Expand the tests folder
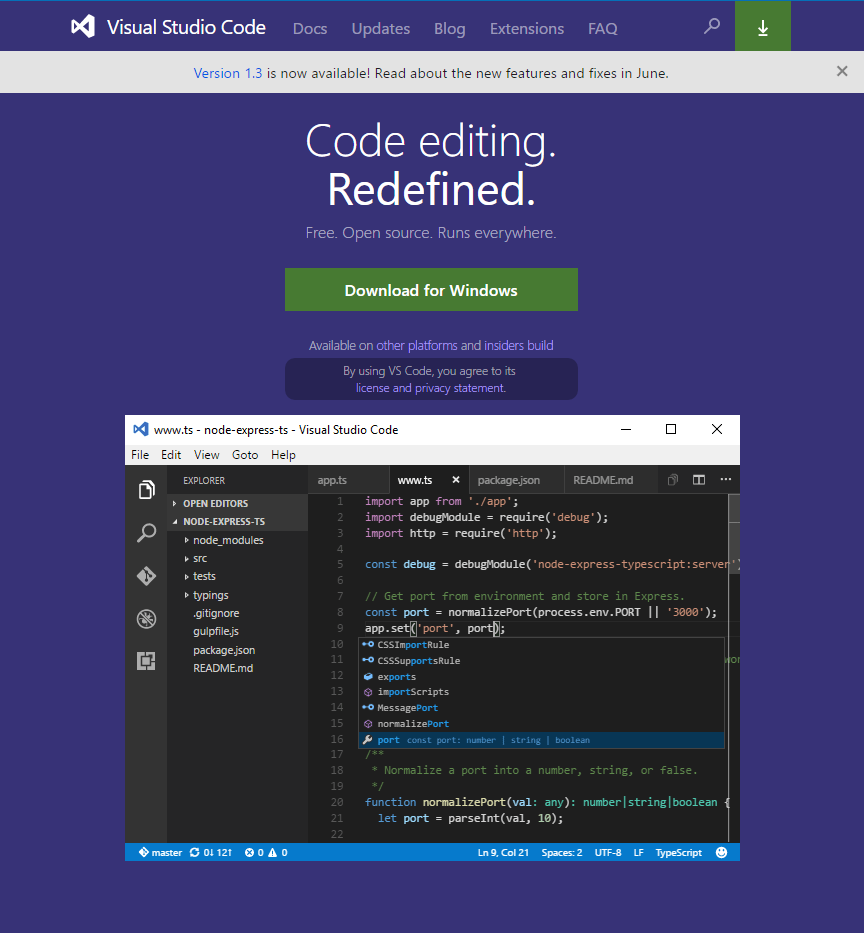 point(186,576)
